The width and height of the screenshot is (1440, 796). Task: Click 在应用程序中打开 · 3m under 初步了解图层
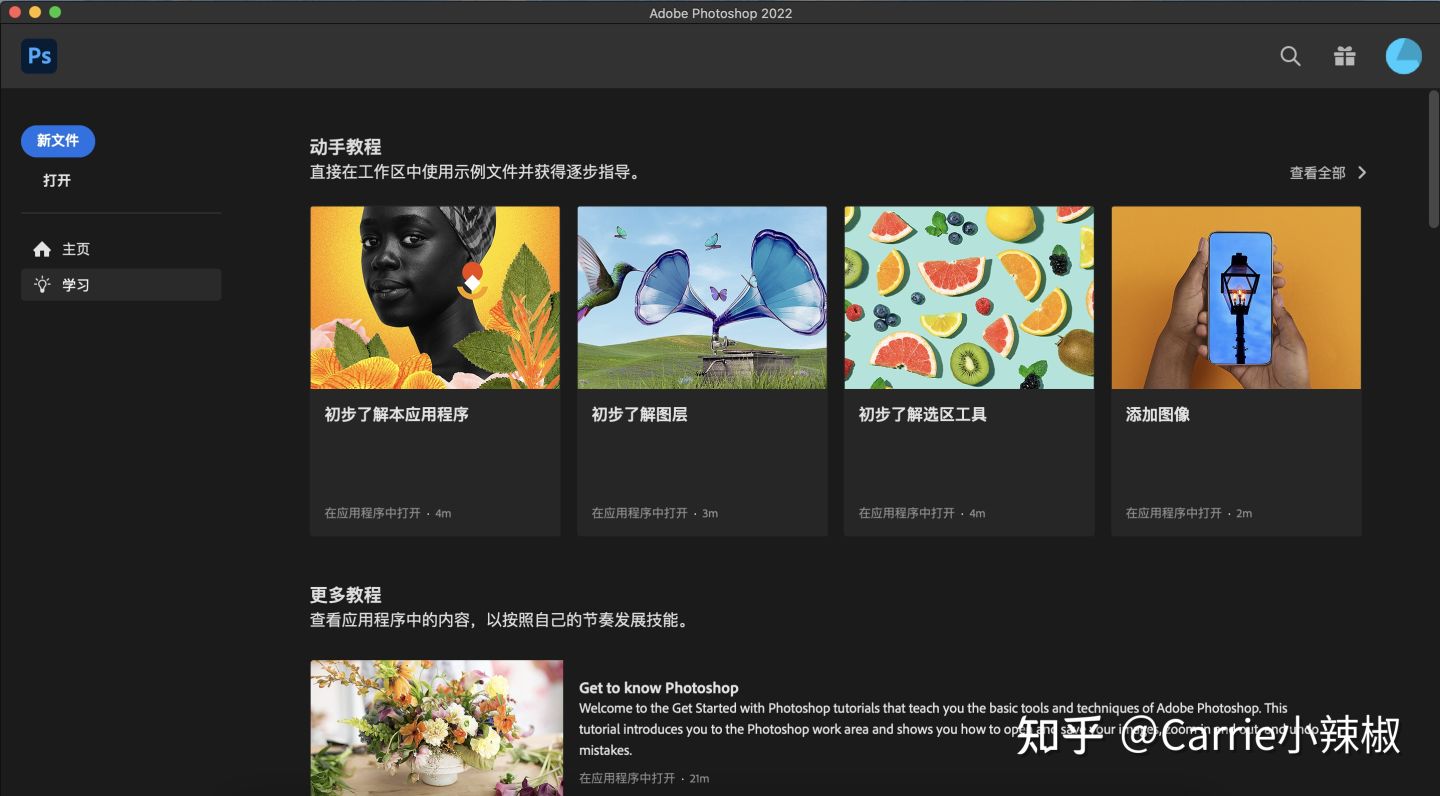pyautogui.click(x=655, y=513)
